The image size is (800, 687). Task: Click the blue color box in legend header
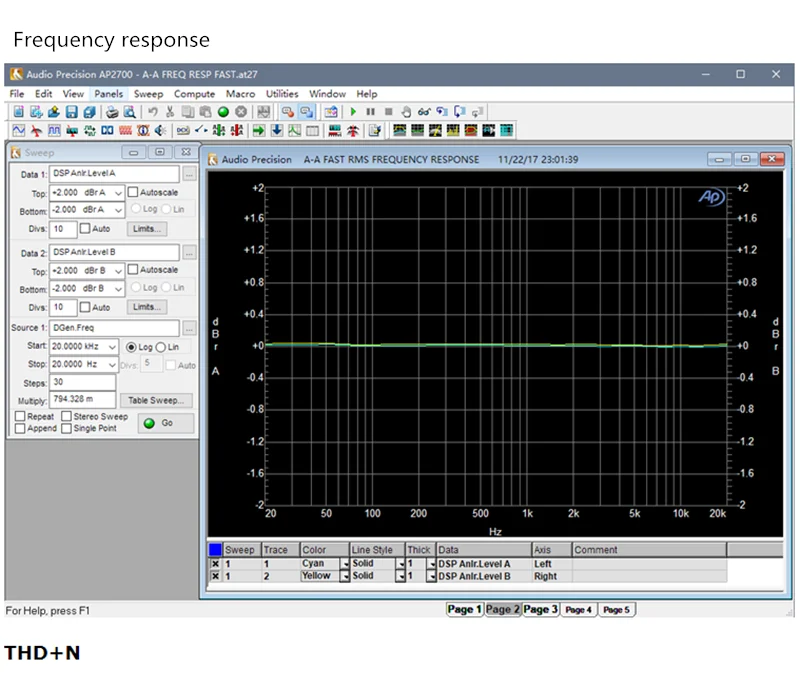215,550
